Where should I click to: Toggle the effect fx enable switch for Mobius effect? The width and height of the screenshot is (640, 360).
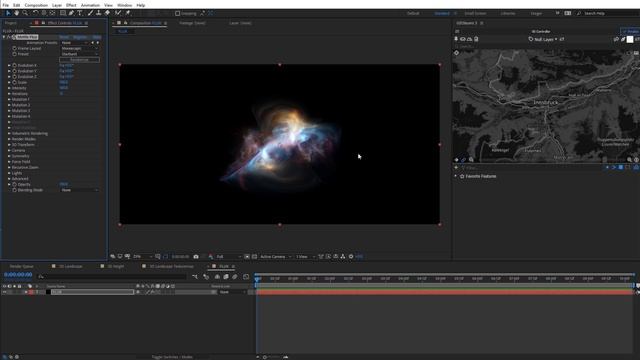[9, 37]
